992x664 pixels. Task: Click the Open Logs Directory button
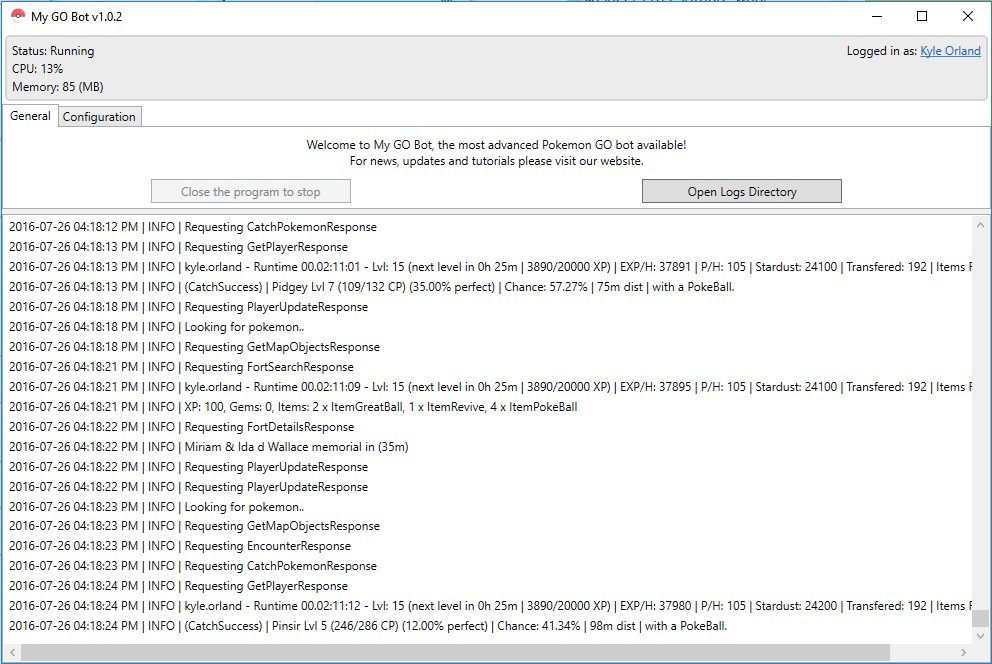point(741,191)
